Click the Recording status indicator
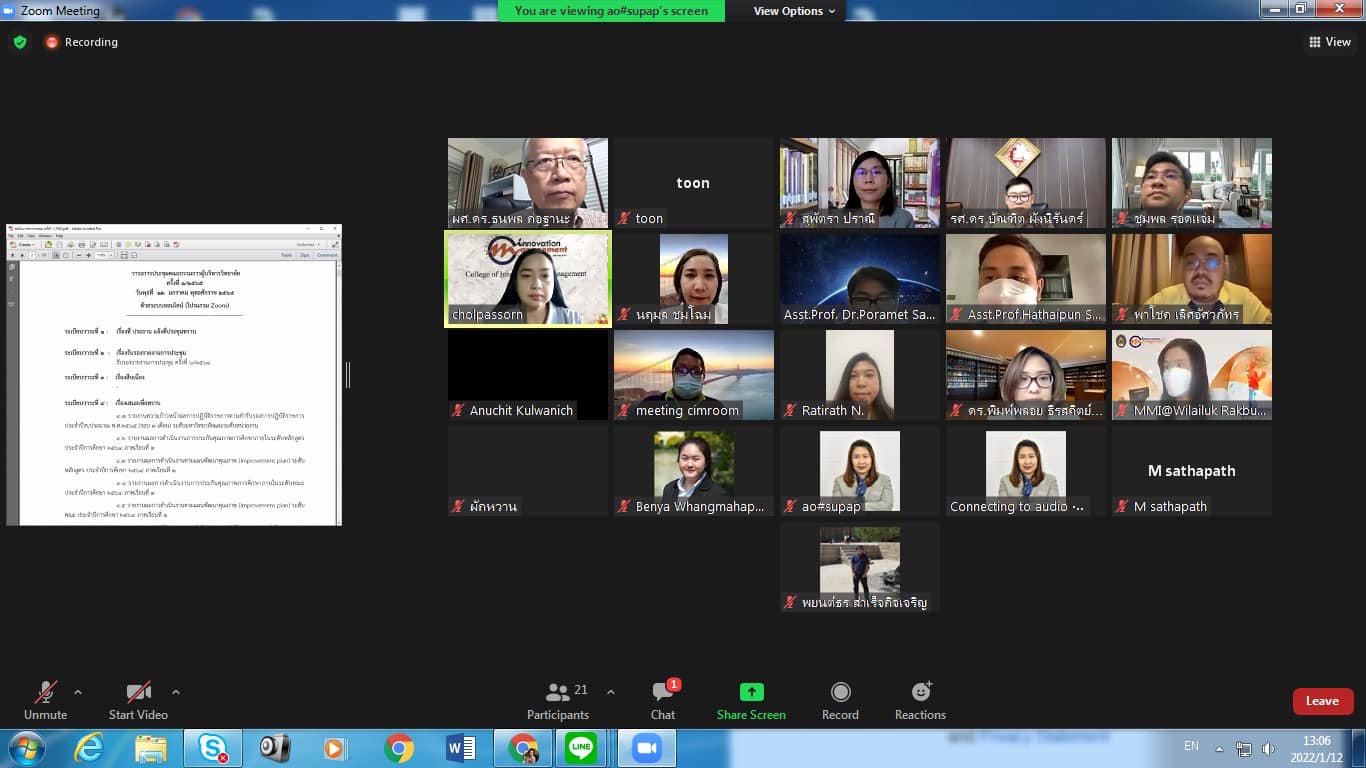This screenshot has width=1366, height=768. pos(81,42)
